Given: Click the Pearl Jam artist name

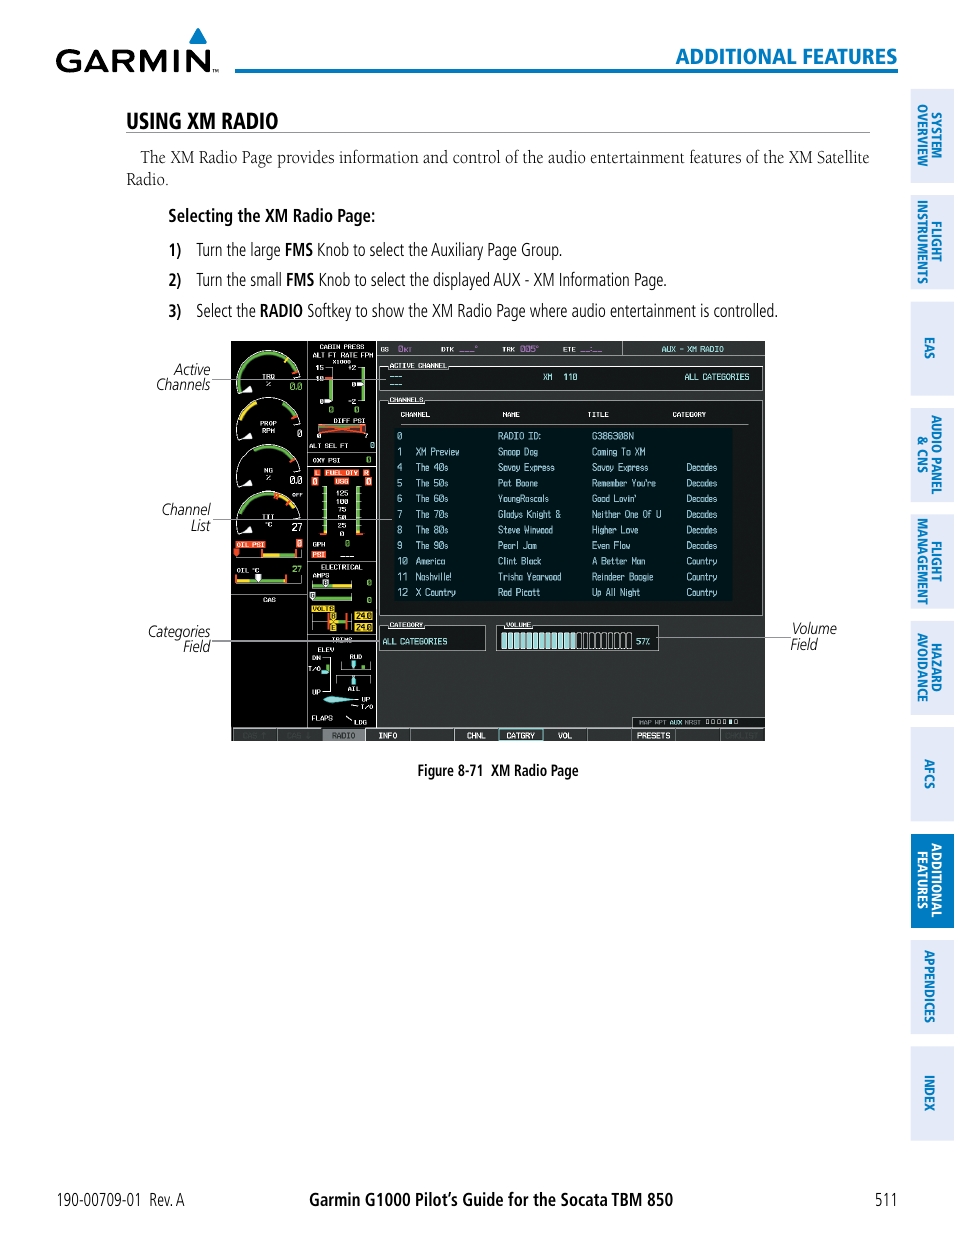Looking at the screenshot, I should 517,545.
